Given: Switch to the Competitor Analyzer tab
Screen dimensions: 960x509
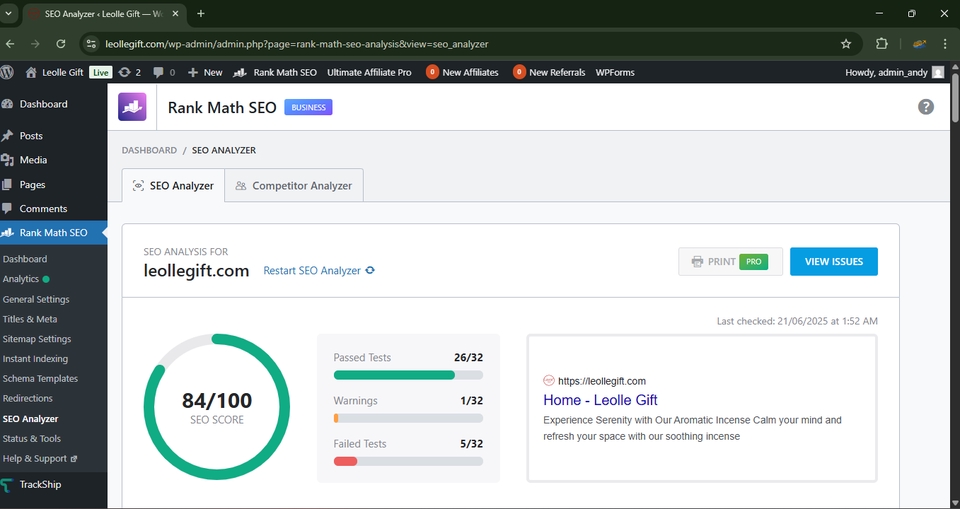Looking at the screenshot, I should click(x=294, y=185).
